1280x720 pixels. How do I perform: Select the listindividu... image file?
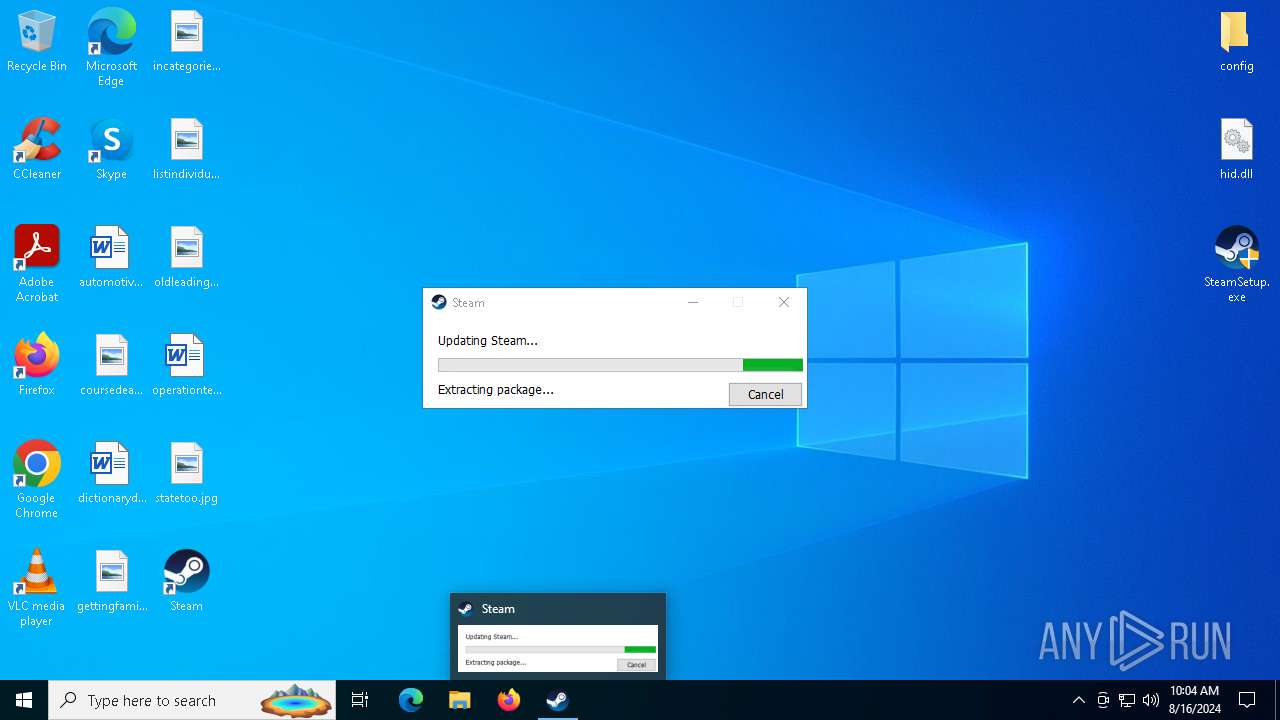click(x=186, y=150)
